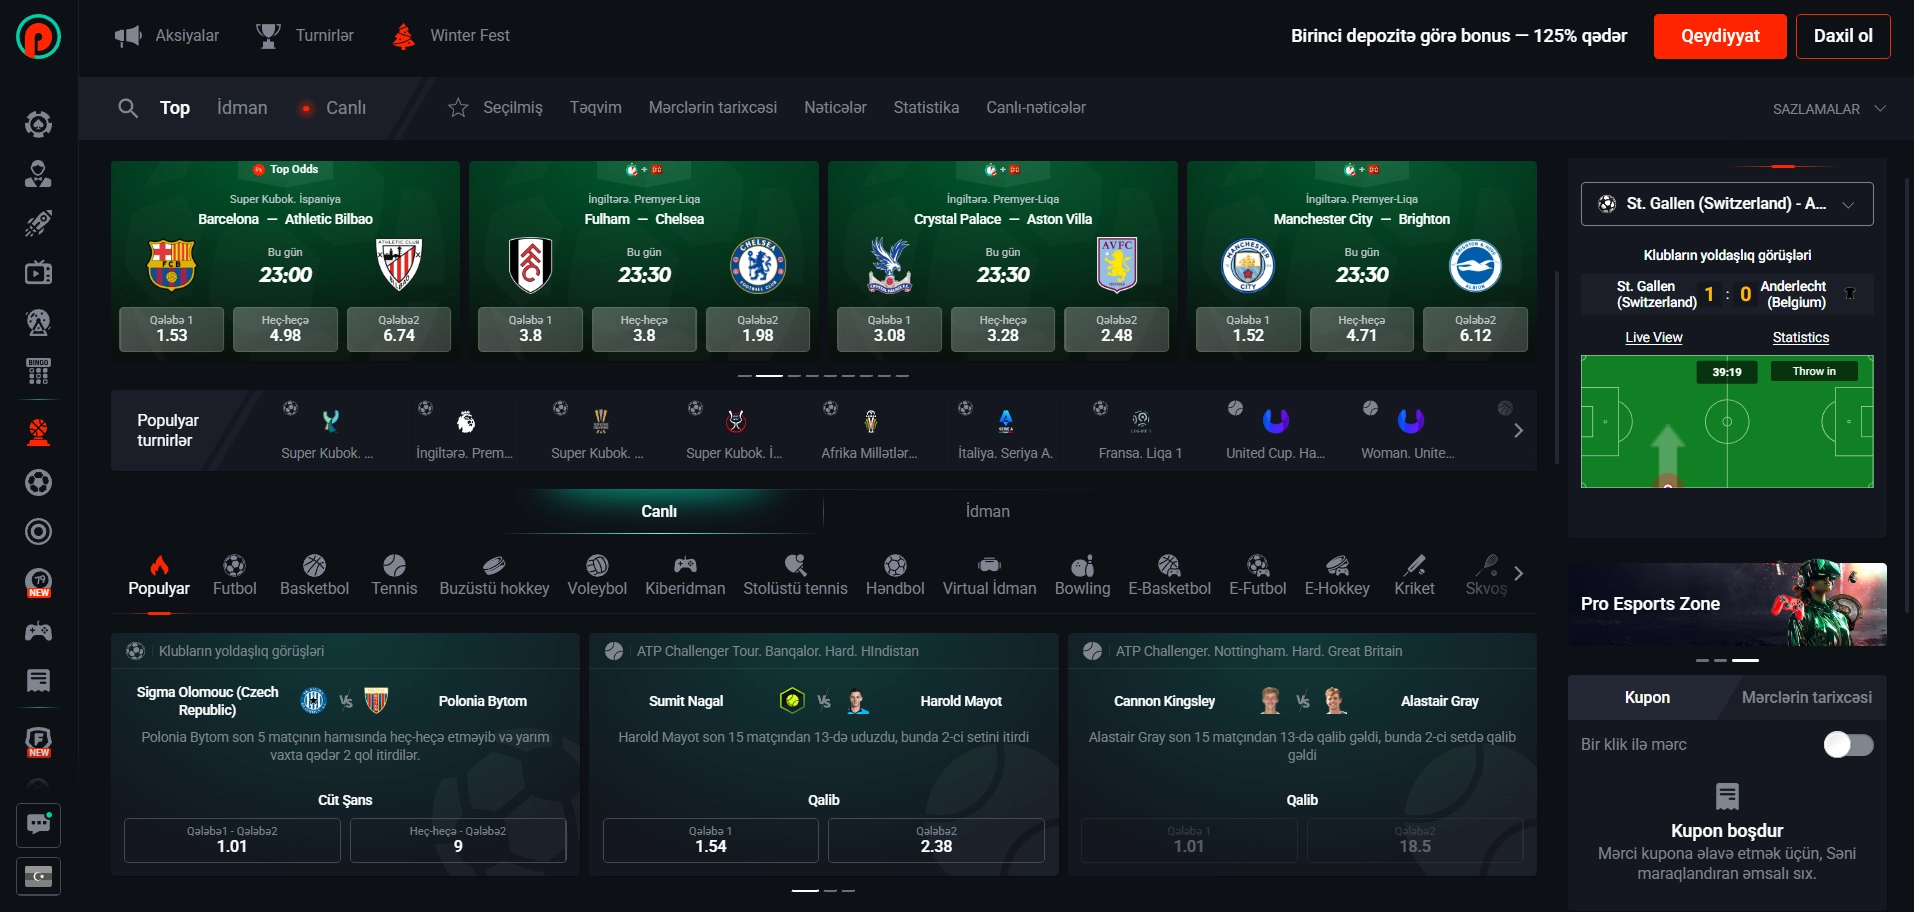The height and width of the screenshot is (912, 1914).
Task: Select Barcelona Qələbə 1 odds 1.53
Action: (x=171, y=329)
